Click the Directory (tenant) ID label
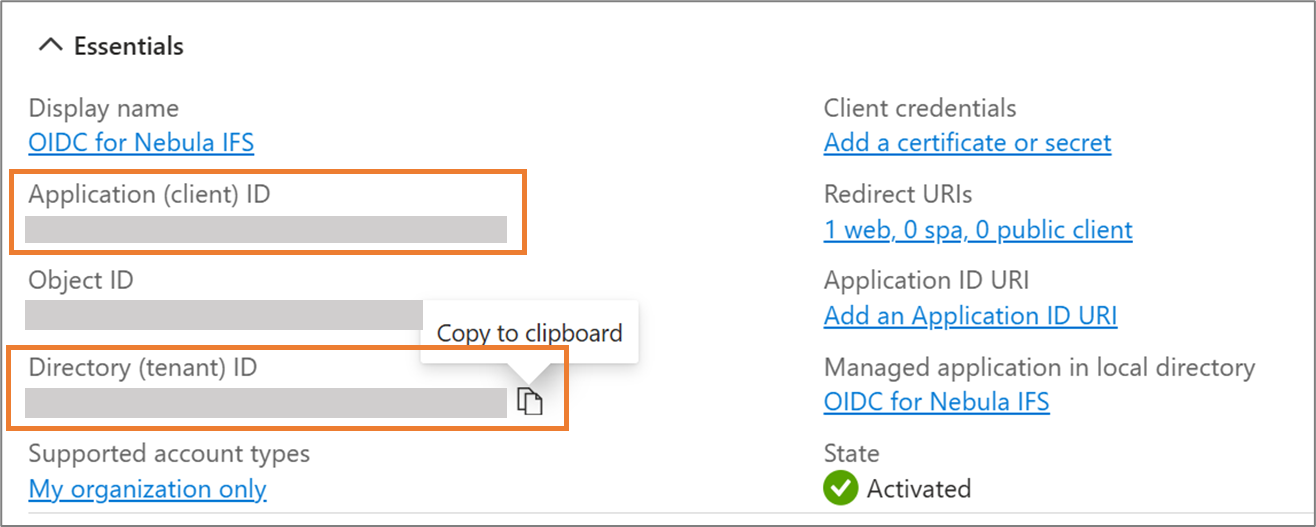Screen dimensions: 1316x527 (x=143, y=367)
